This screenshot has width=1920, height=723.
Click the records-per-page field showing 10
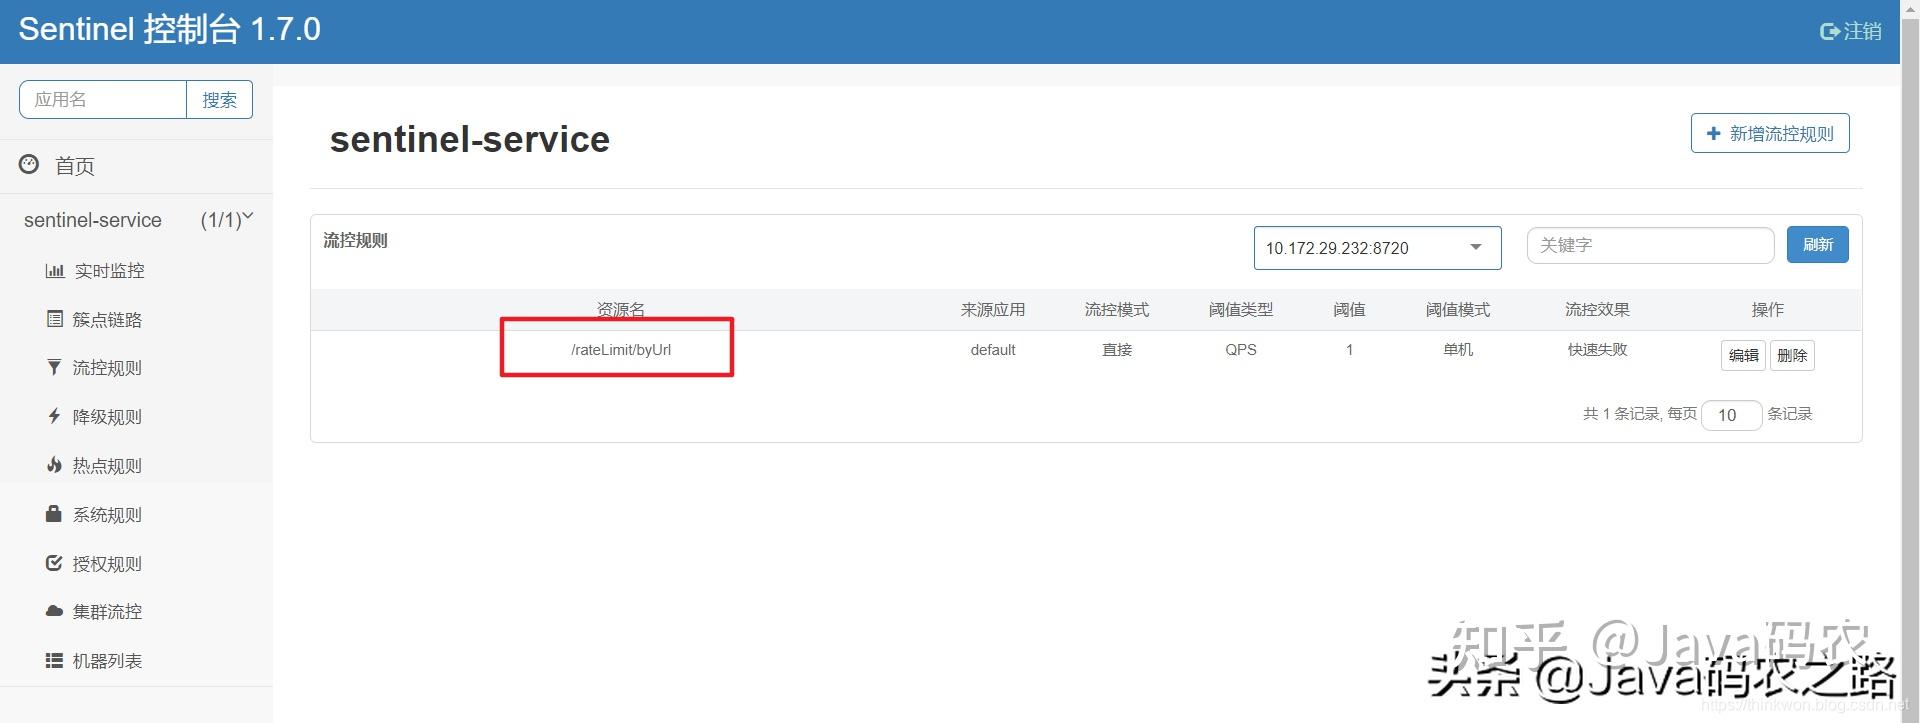tap(1731, 415)
